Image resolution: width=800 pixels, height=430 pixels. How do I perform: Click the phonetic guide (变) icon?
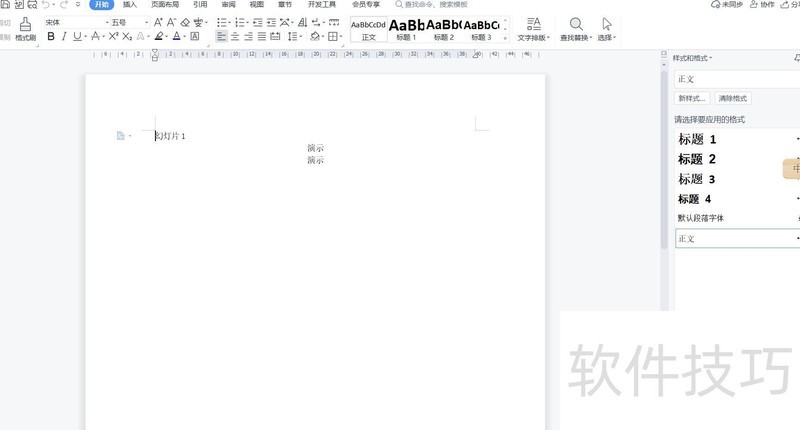click(198, 22)
